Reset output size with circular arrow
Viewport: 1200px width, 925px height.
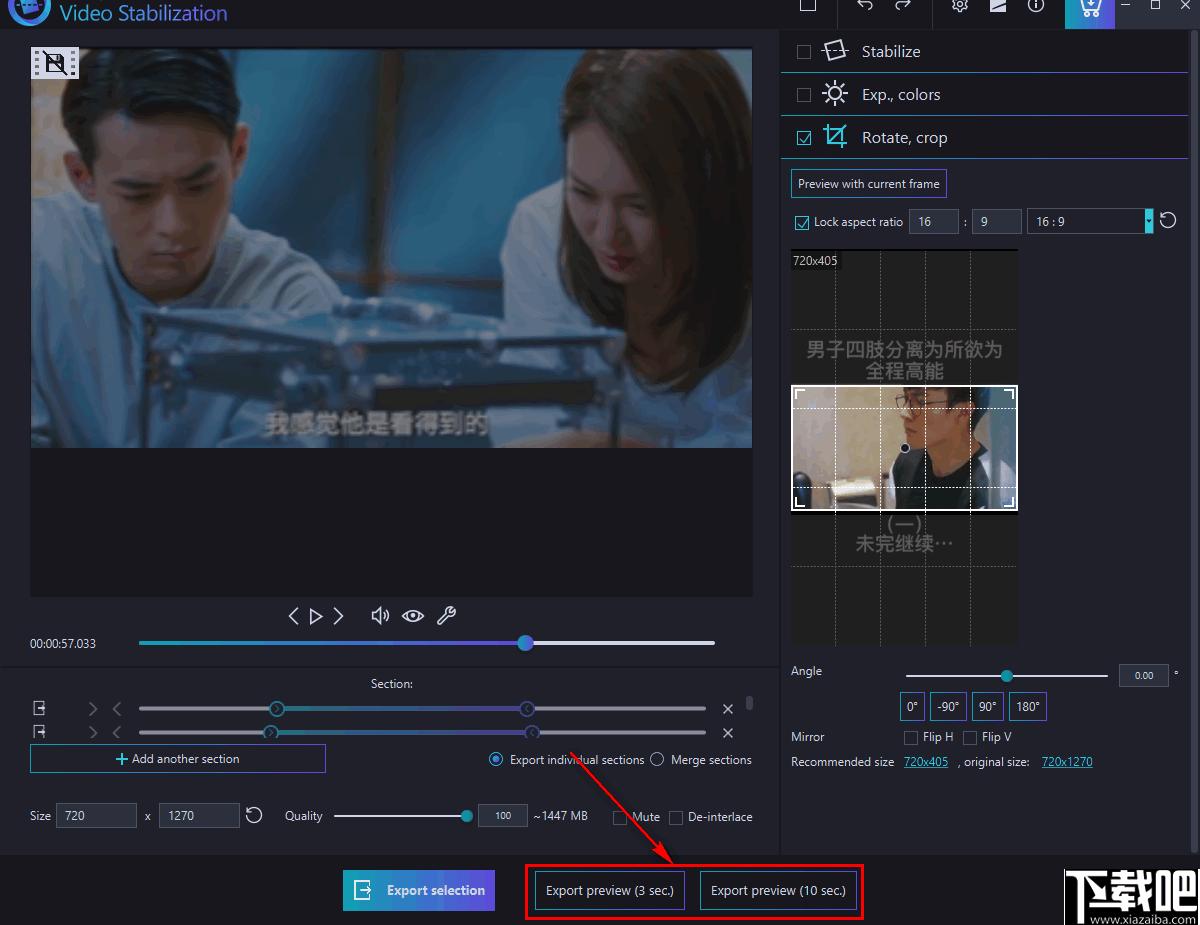(254, 815)
